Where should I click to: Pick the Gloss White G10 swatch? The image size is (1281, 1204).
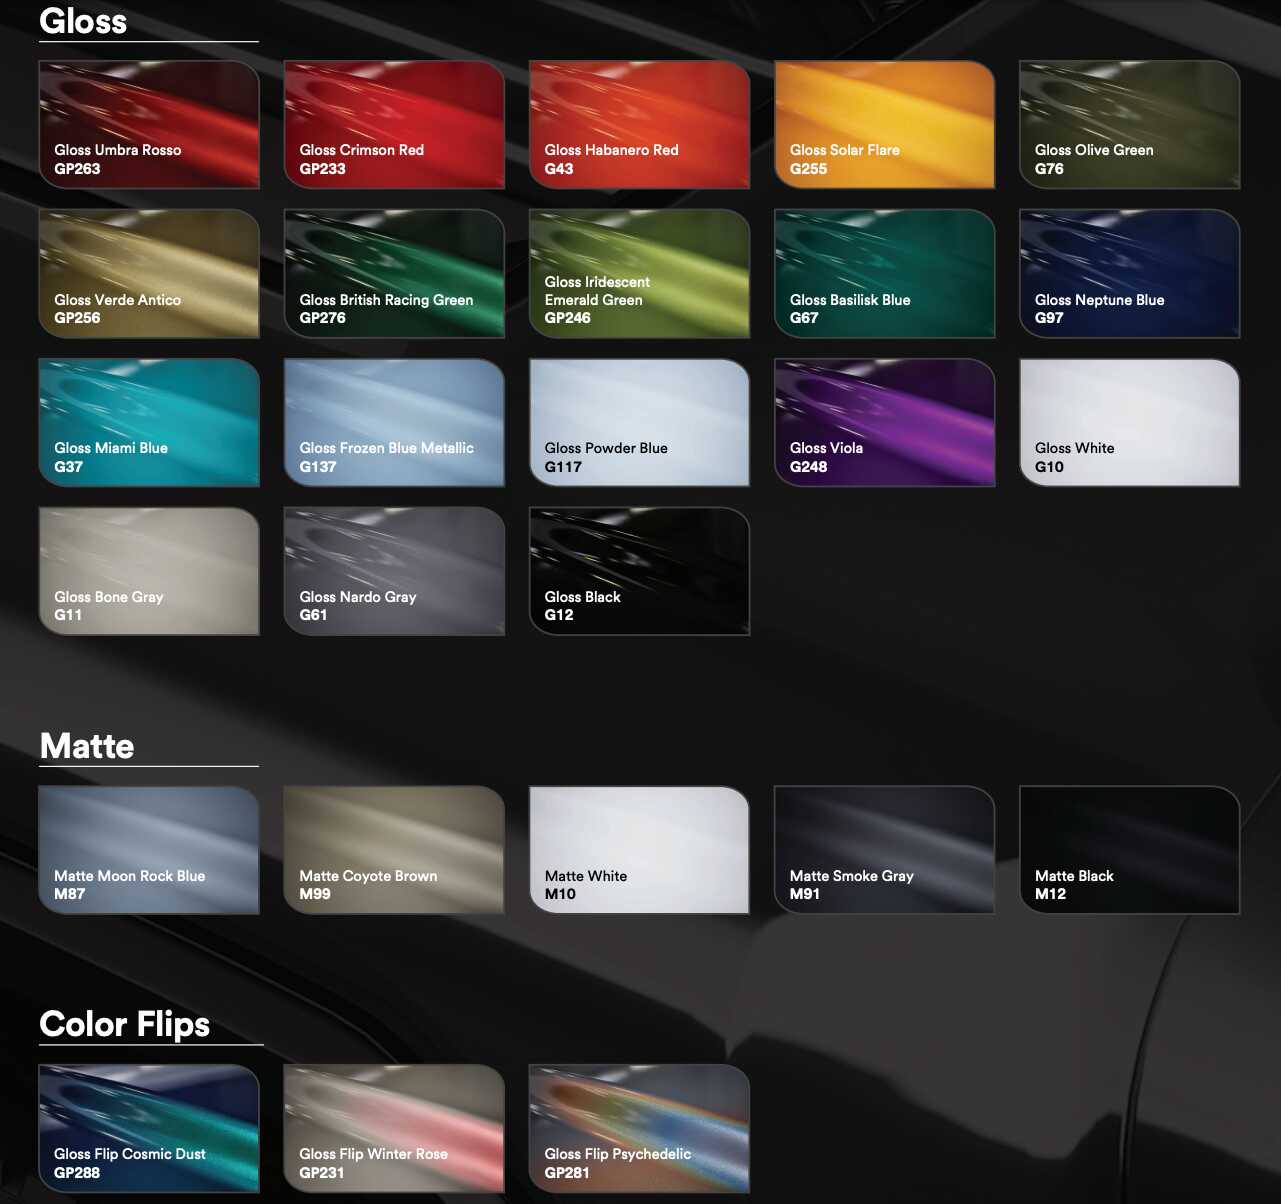pos(1129,422)
